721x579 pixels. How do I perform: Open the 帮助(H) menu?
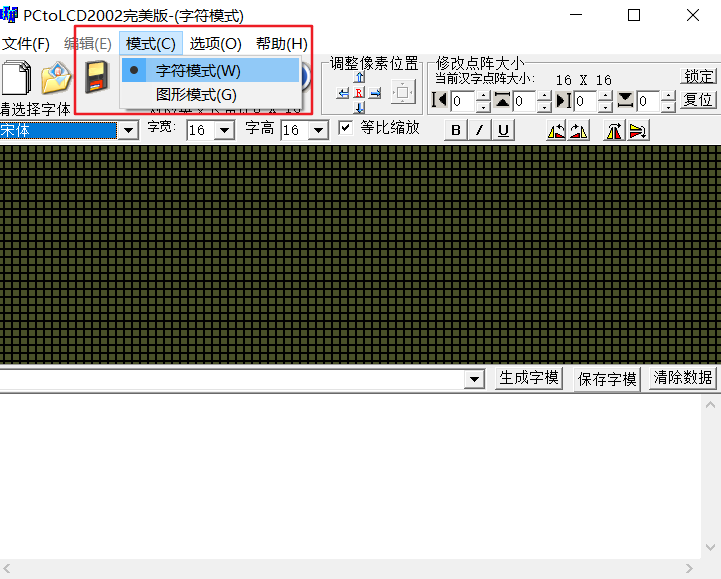(x=282, y=44)
